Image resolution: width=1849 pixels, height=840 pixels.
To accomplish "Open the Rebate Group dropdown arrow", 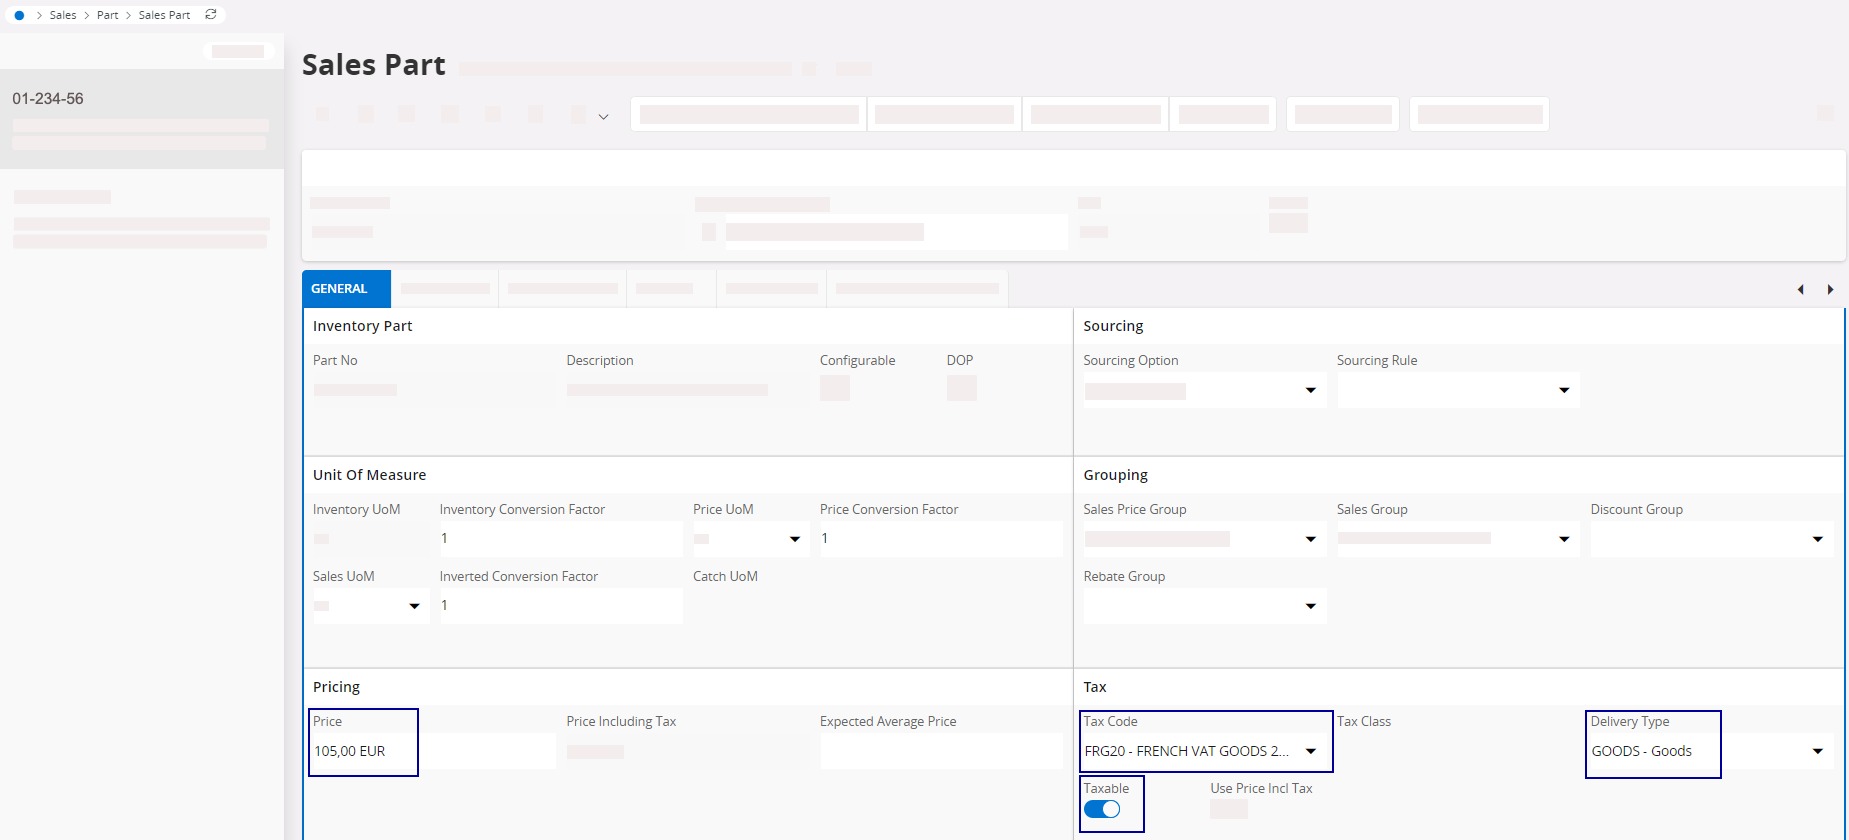I will [x=1310, y=606].
